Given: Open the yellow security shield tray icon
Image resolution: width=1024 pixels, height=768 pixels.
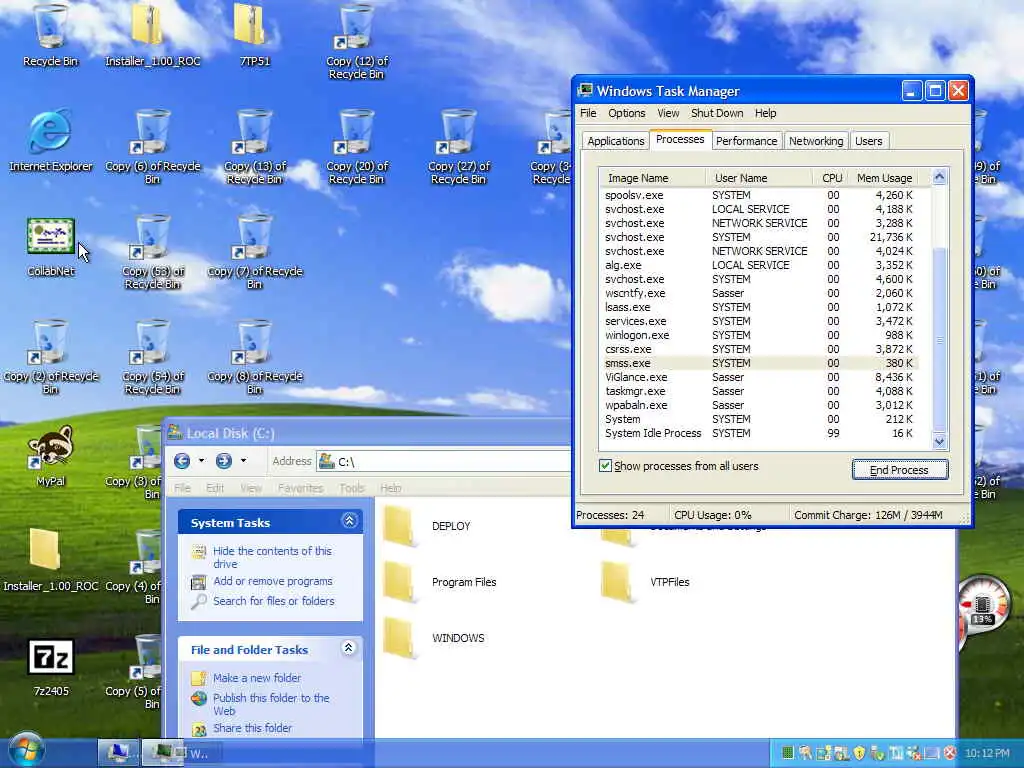Looking at the screenshot, I should pos(859,753).
